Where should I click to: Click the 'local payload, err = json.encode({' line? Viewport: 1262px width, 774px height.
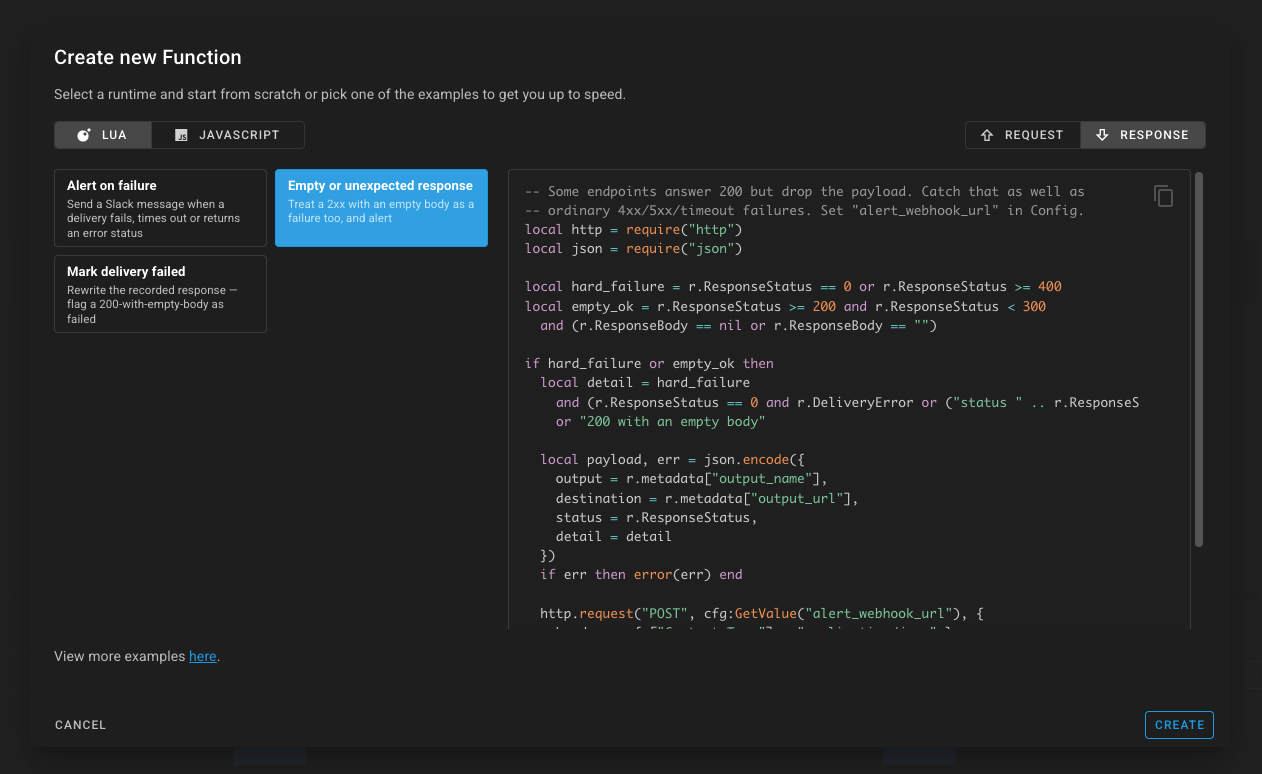[672, 460]
